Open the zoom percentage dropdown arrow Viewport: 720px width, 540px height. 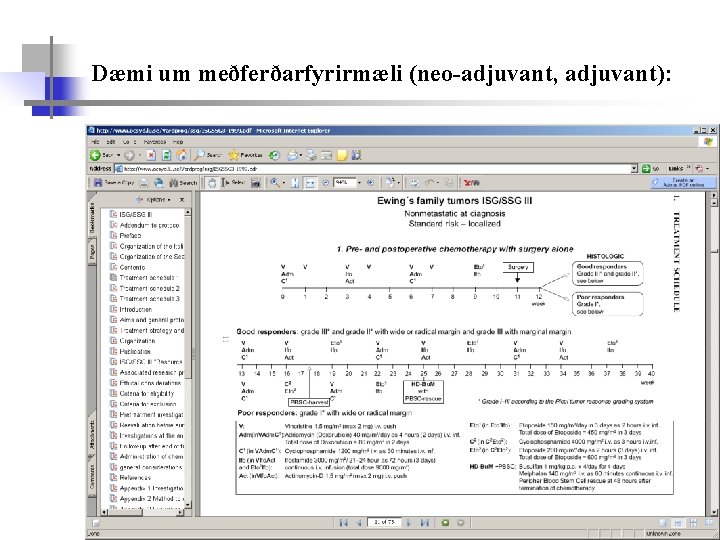359,183
